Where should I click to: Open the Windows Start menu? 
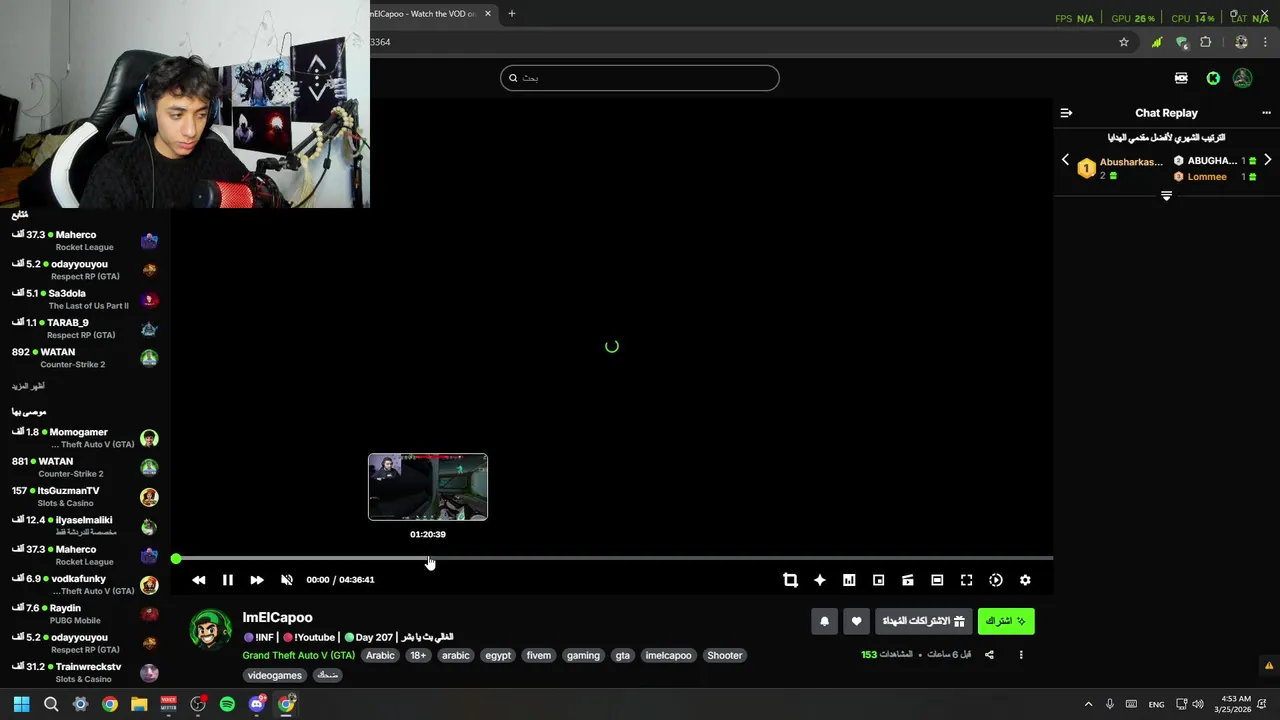click(21, 704)
